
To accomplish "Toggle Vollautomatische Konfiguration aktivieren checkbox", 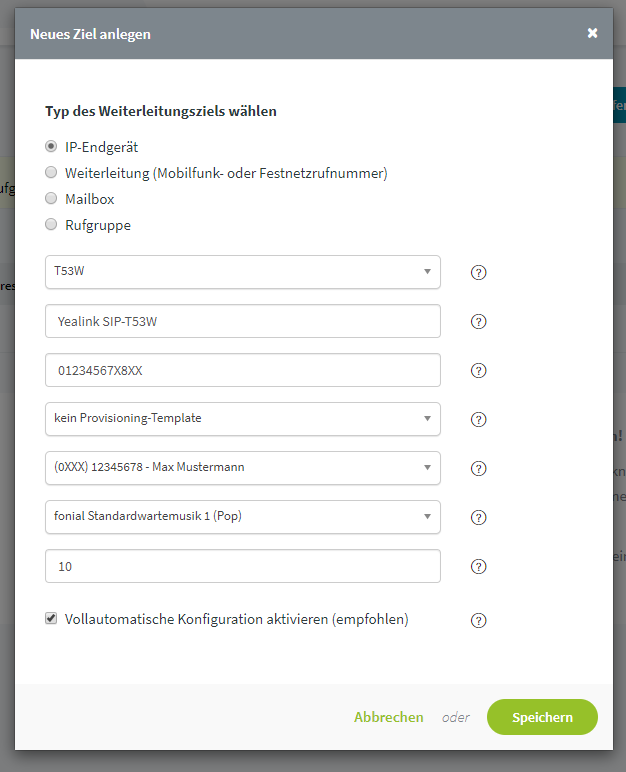I will pos(51,618).
